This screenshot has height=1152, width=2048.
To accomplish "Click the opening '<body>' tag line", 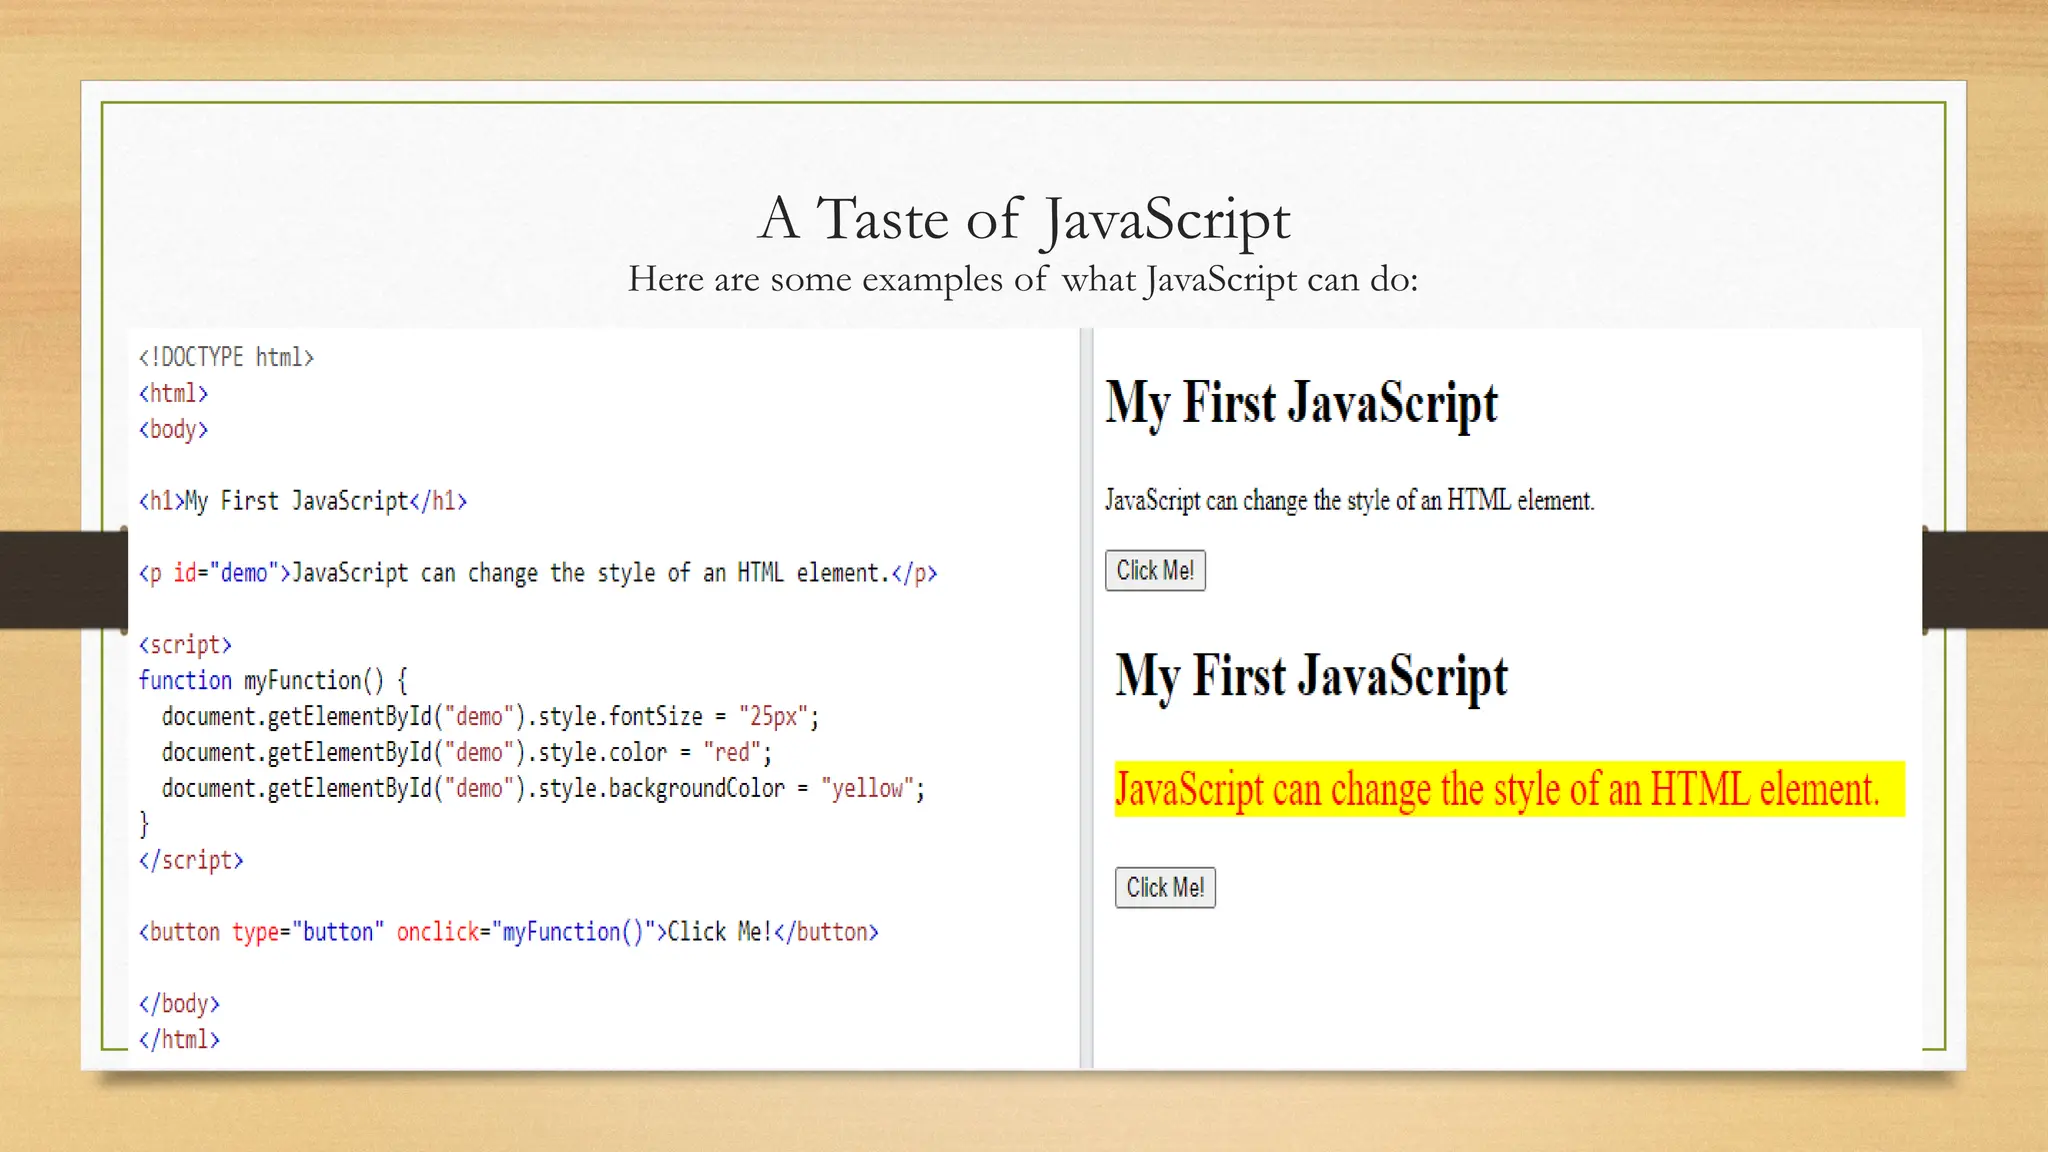I will coord(173,429).
